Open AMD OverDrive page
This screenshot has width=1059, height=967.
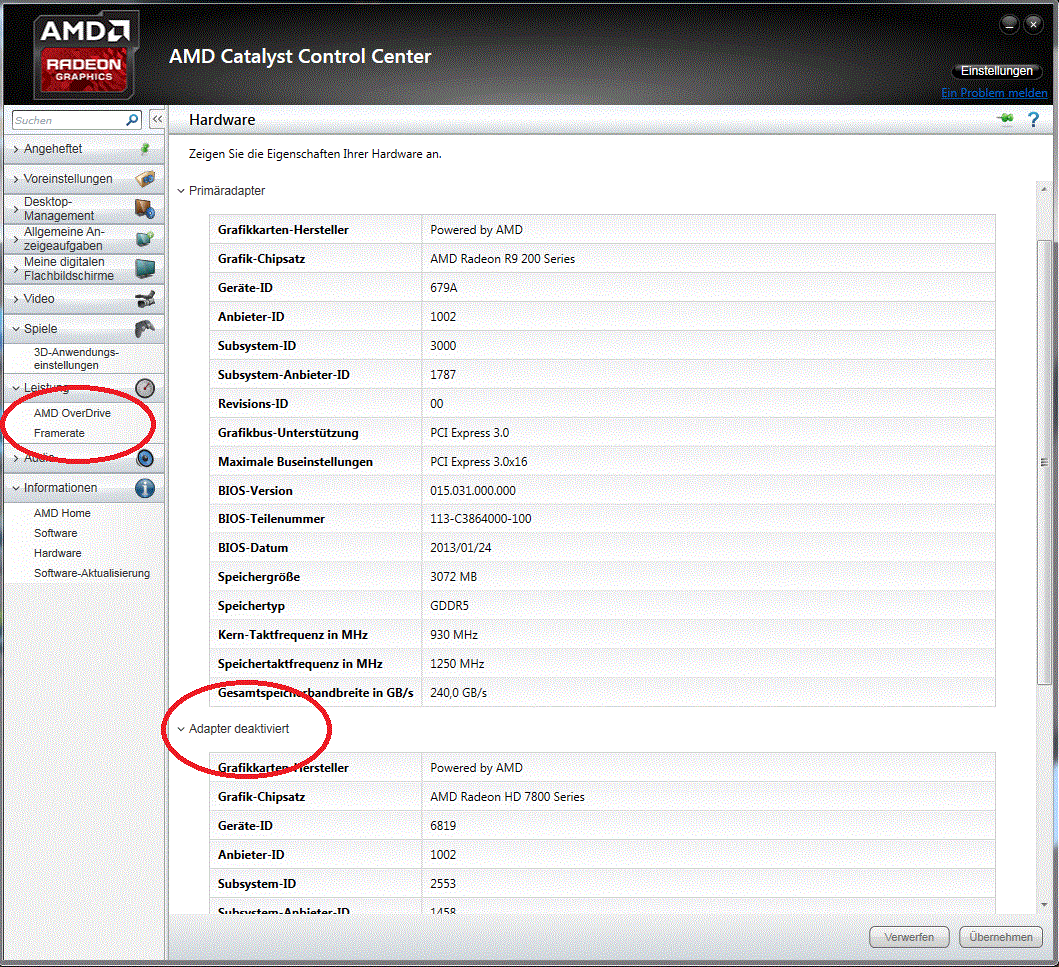tap(72, 413)
